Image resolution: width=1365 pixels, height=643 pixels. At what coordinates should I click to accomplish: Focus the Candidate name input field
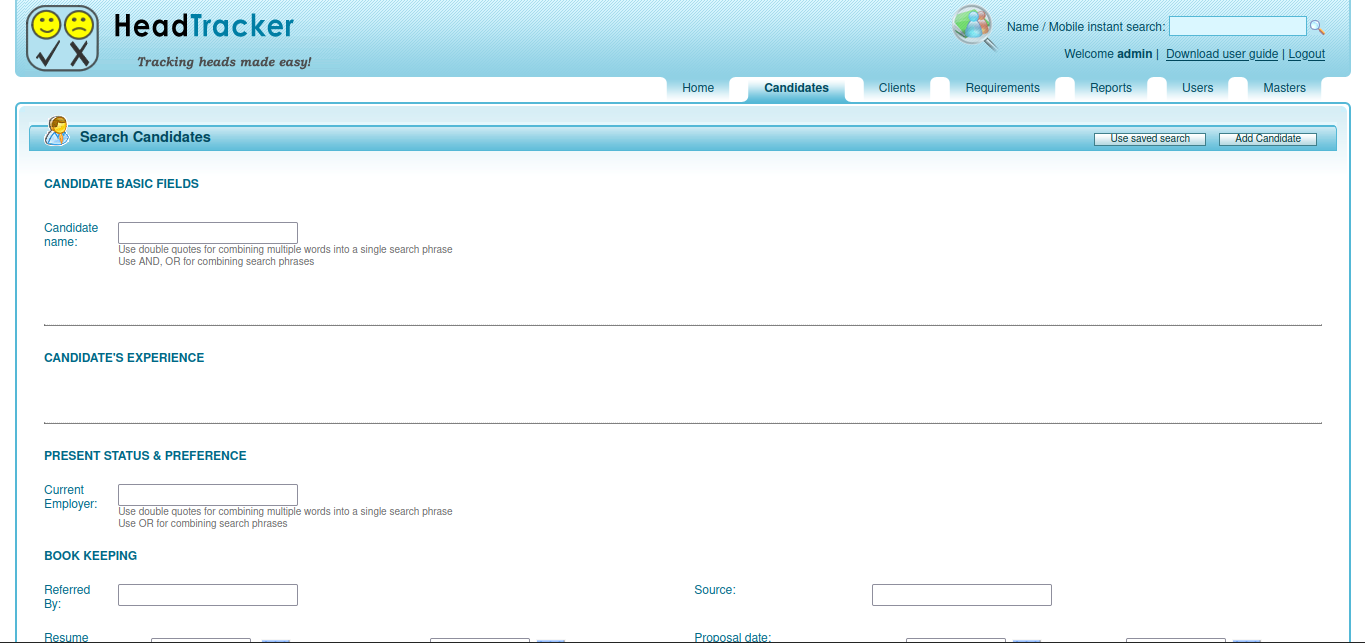click(208, 233)
